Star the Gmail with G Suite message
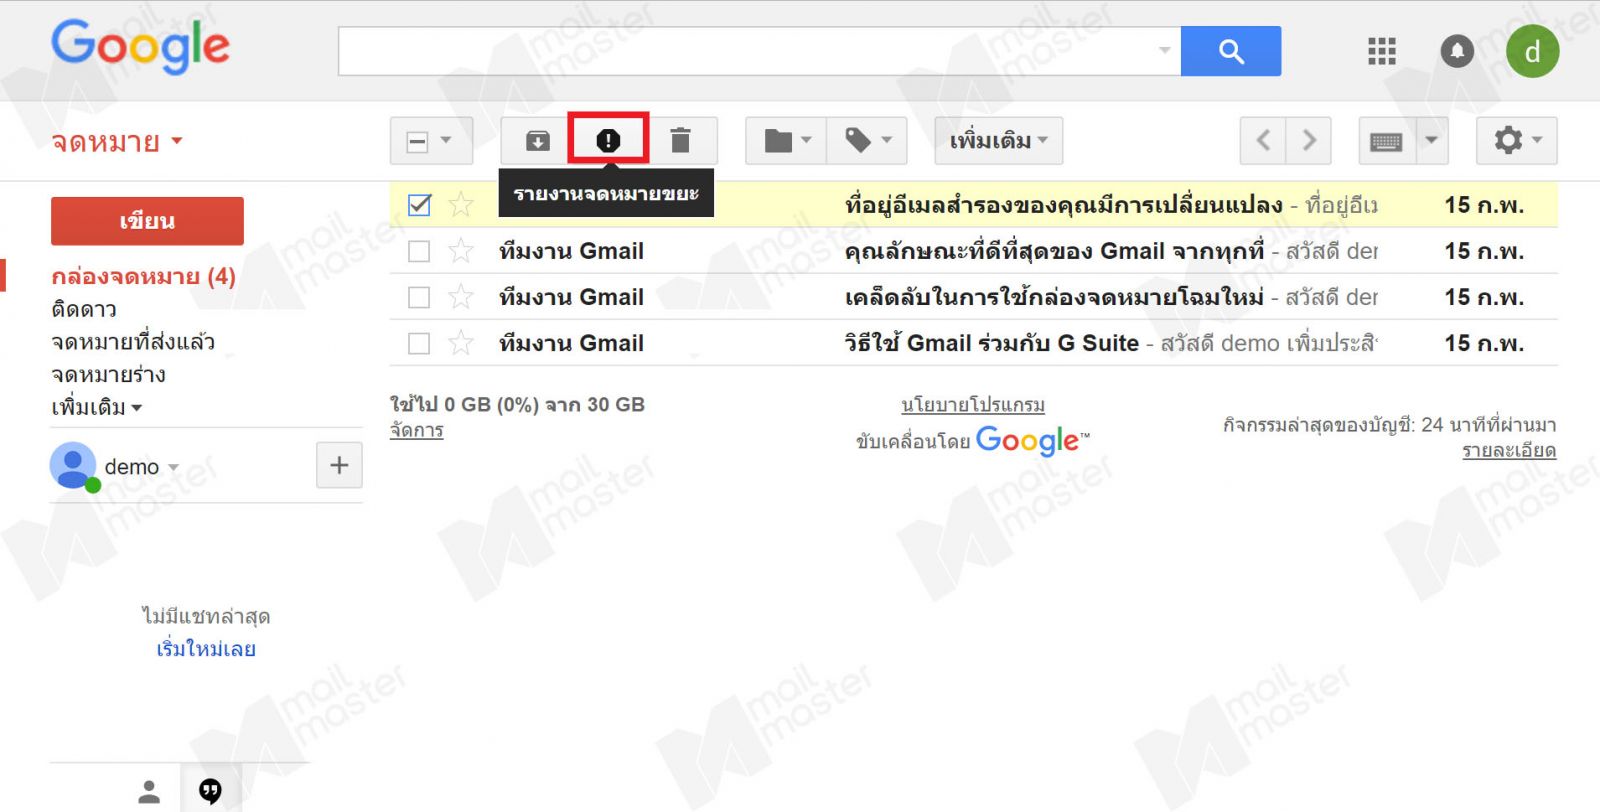The image size is (1600, 812). 461,343
